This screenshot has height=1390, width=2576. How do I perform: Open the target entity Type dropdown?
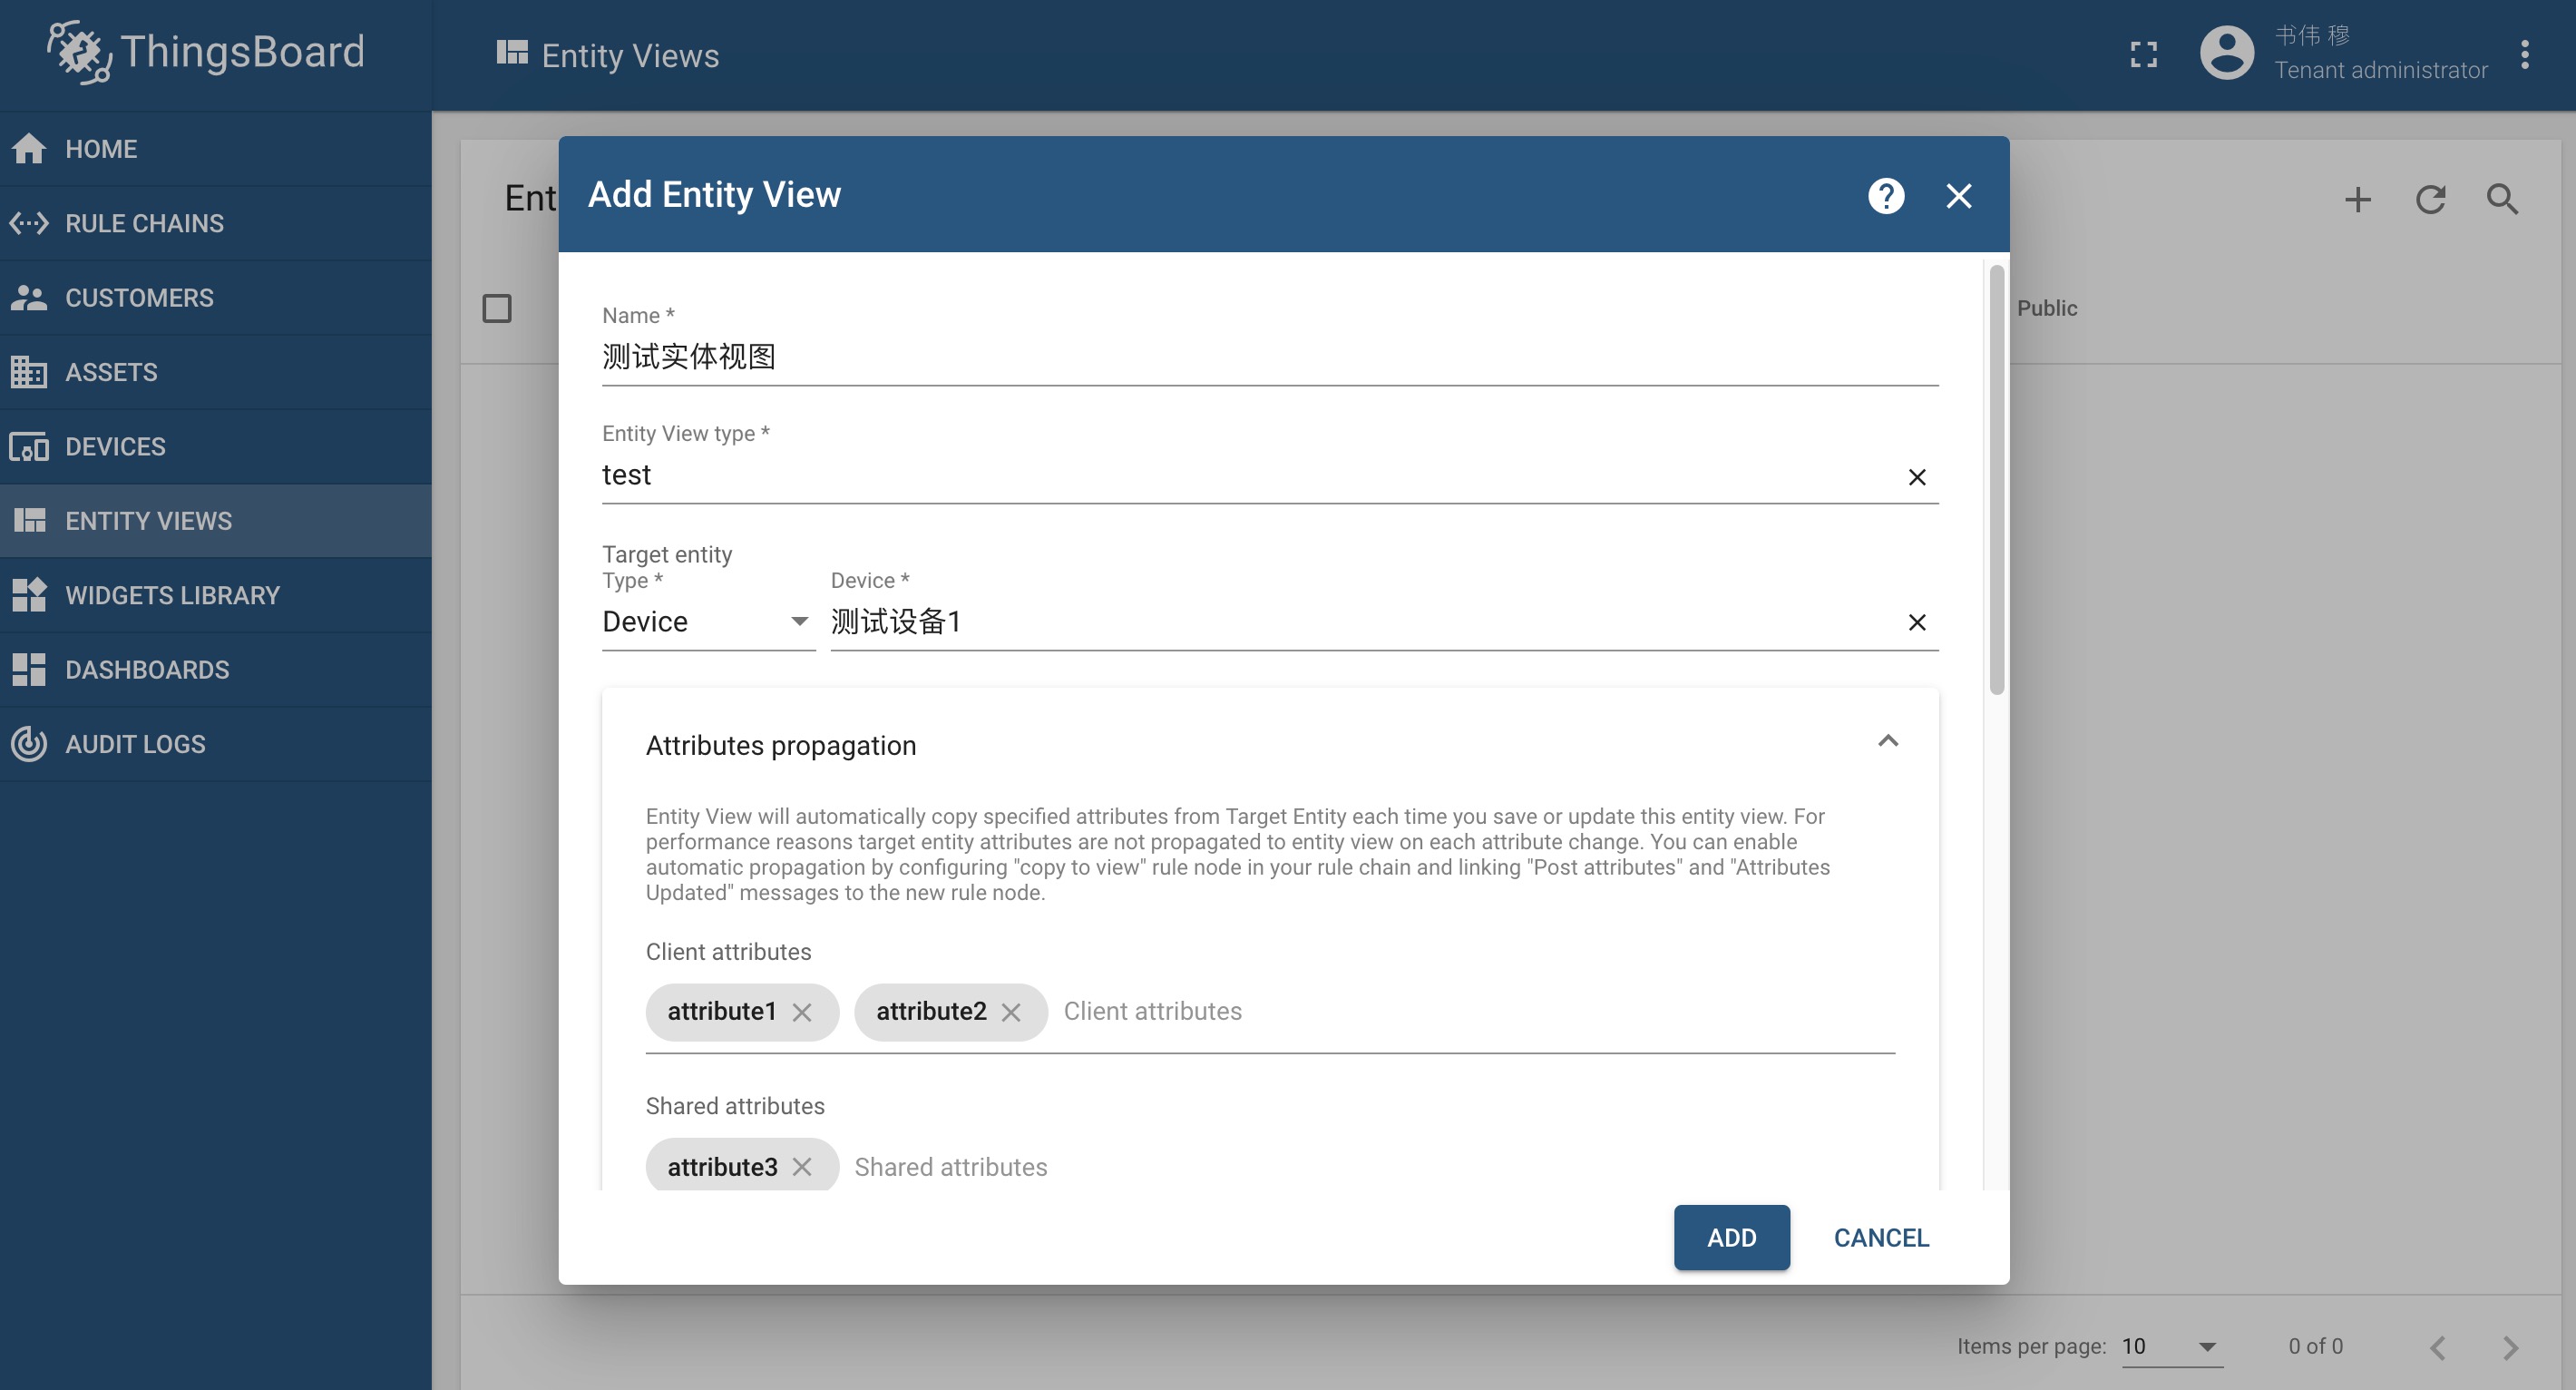pyautogui.click(x=707, y=622)
